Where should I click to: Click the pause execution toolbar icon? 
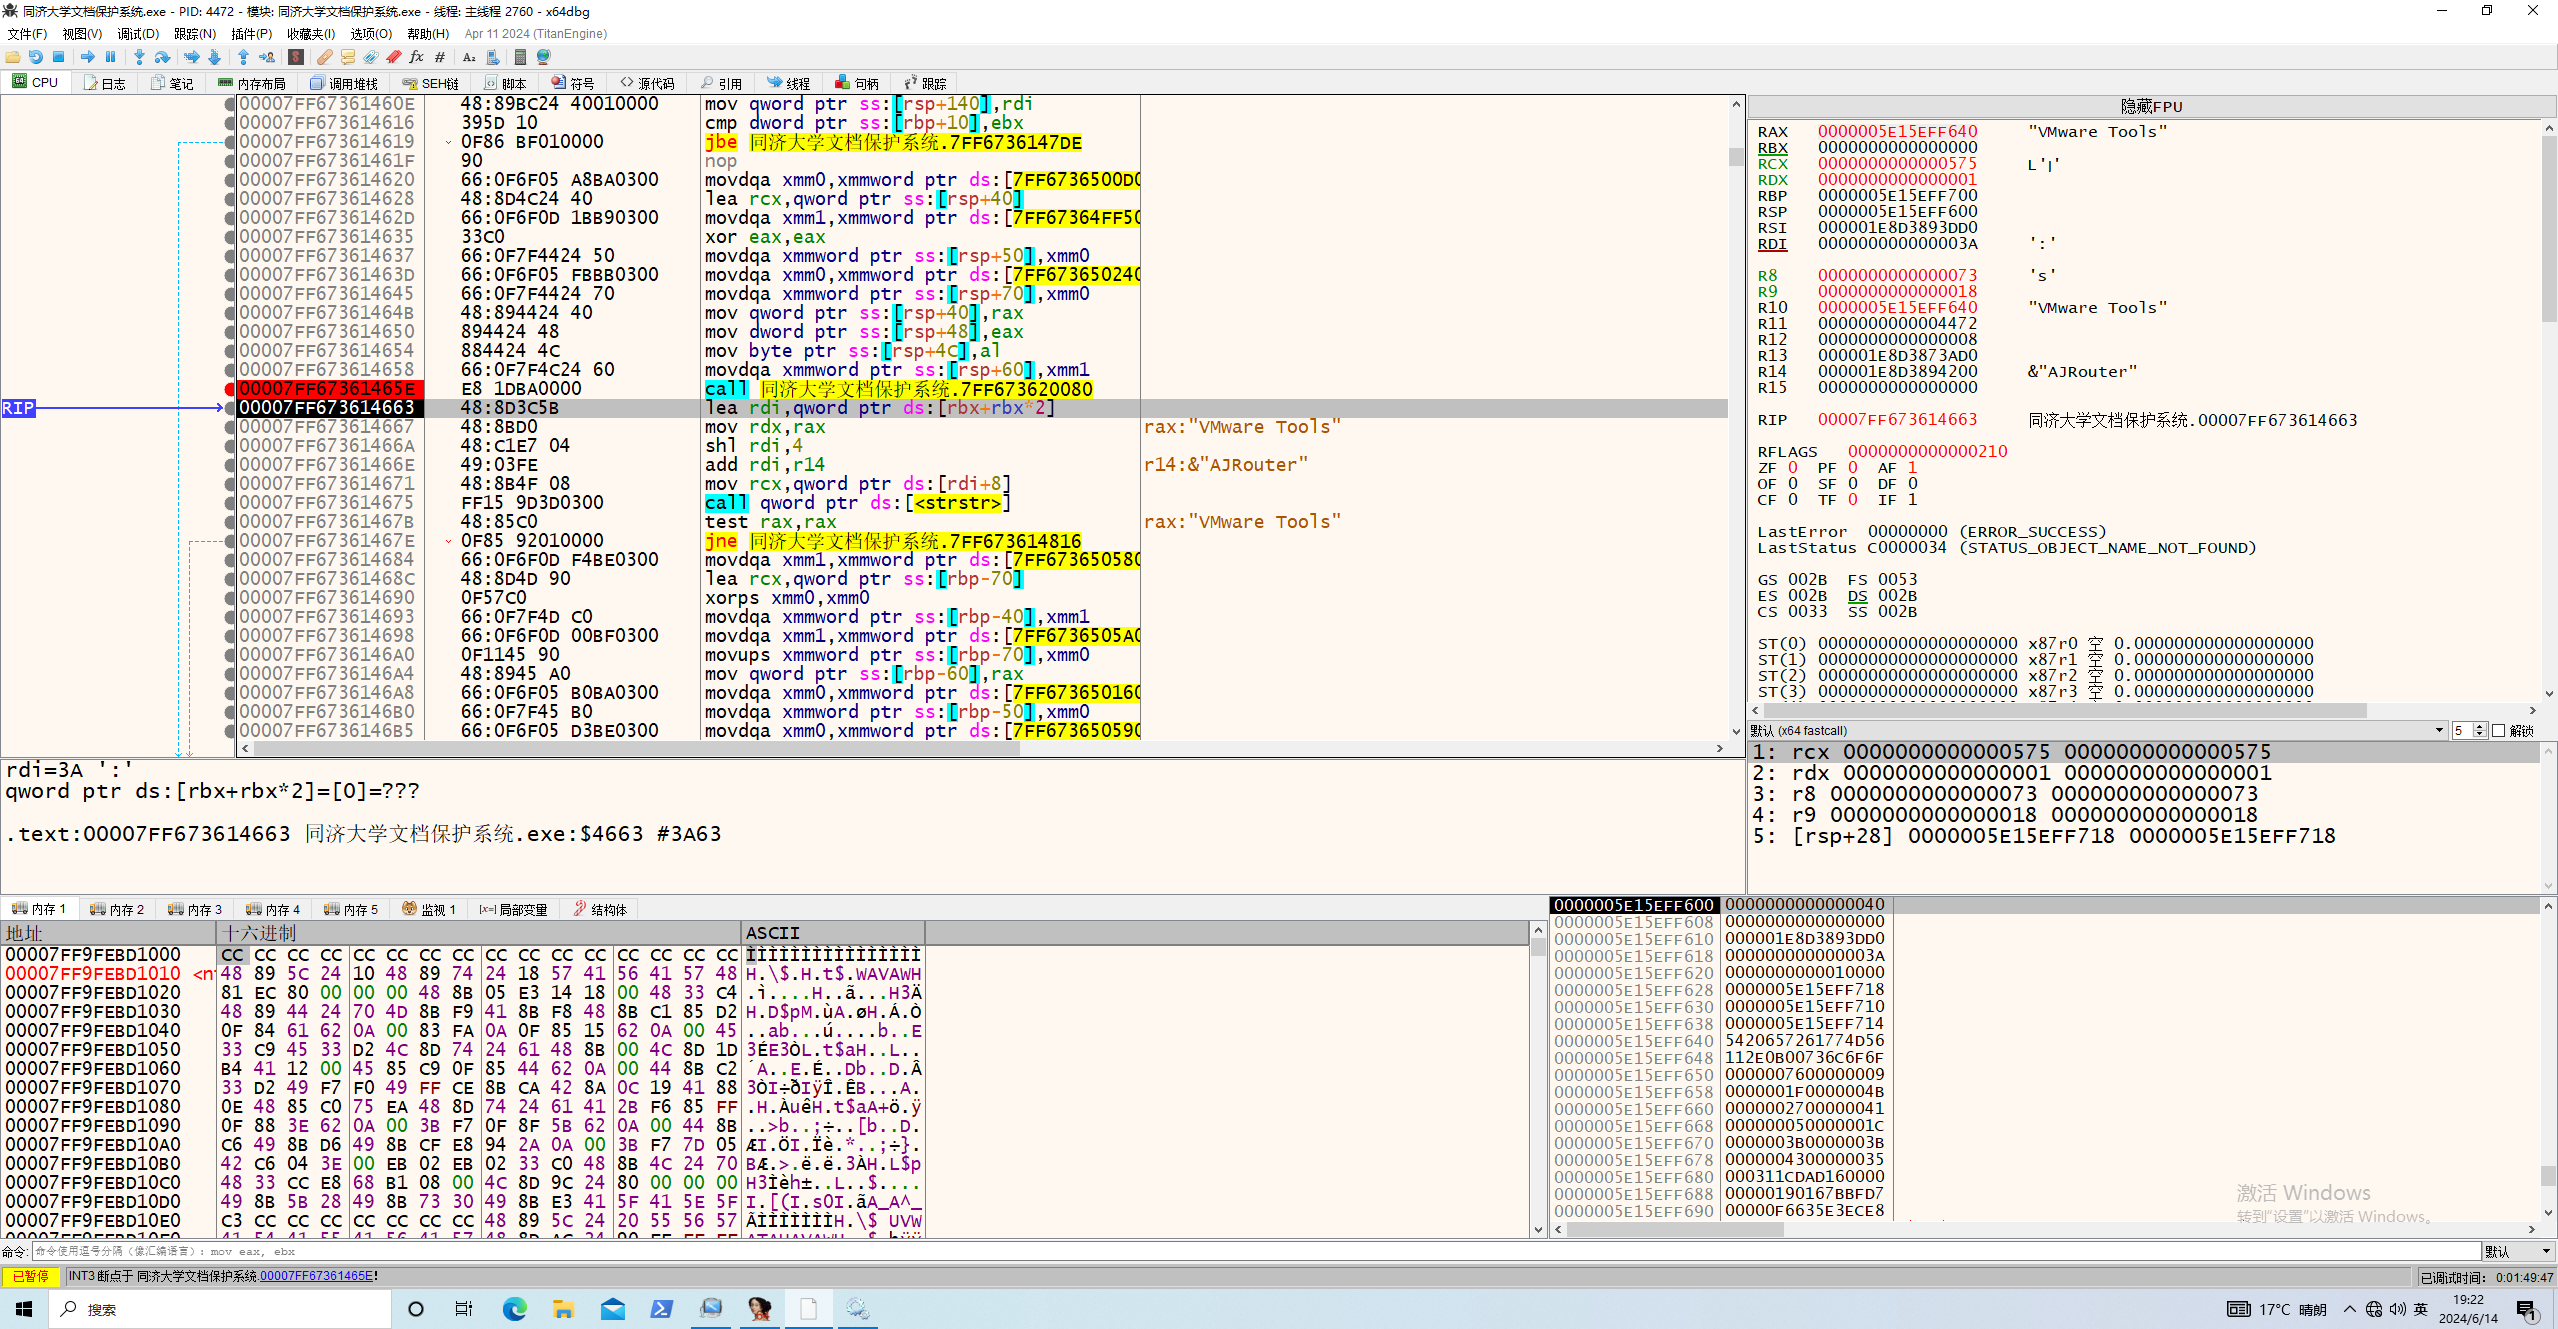(x=111, y=57)
